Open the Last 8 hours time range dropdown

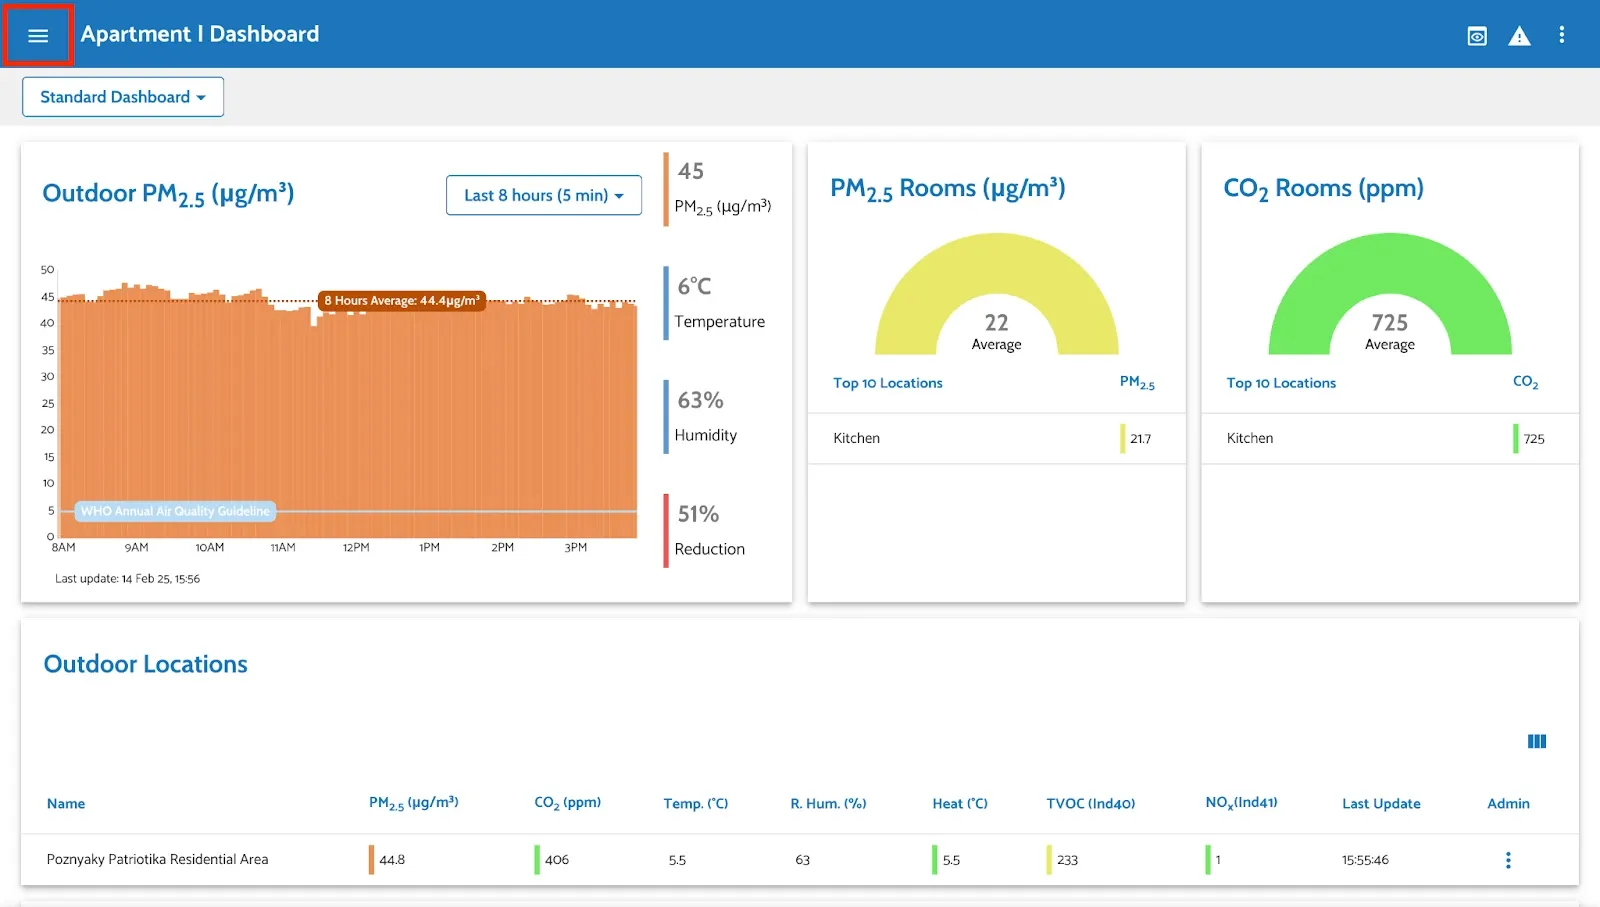[543, 195]
